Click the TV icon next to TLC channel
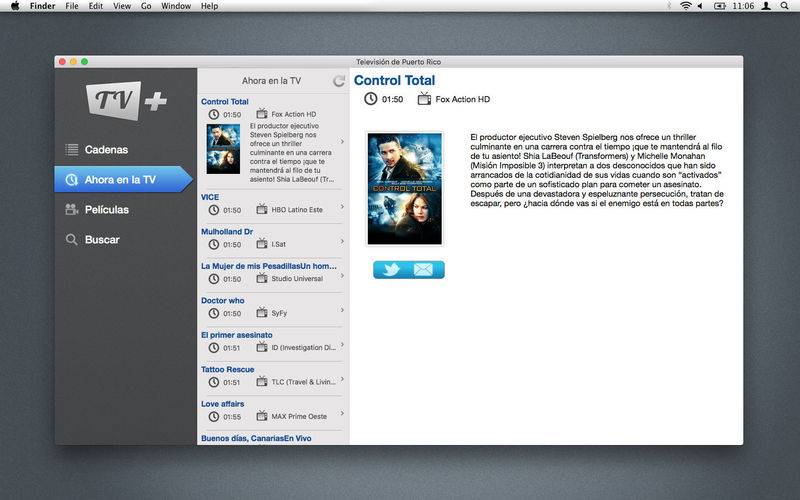 (262, 381)
